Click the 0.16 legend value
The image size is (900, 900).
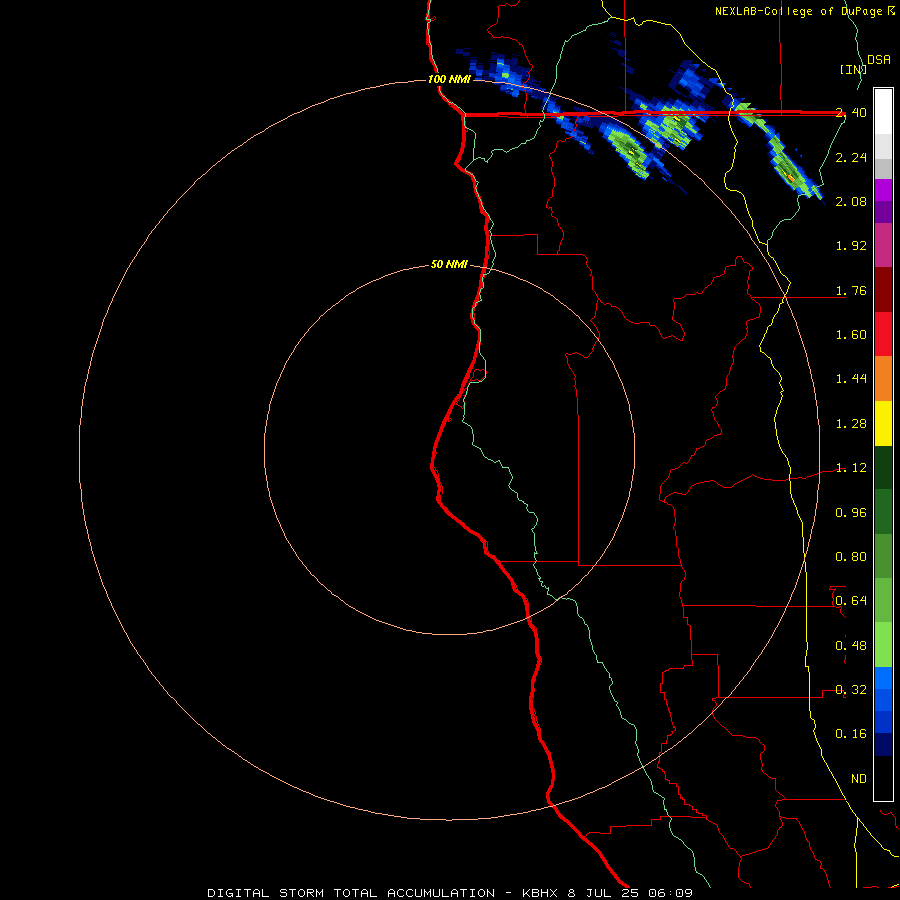(851, 734)
